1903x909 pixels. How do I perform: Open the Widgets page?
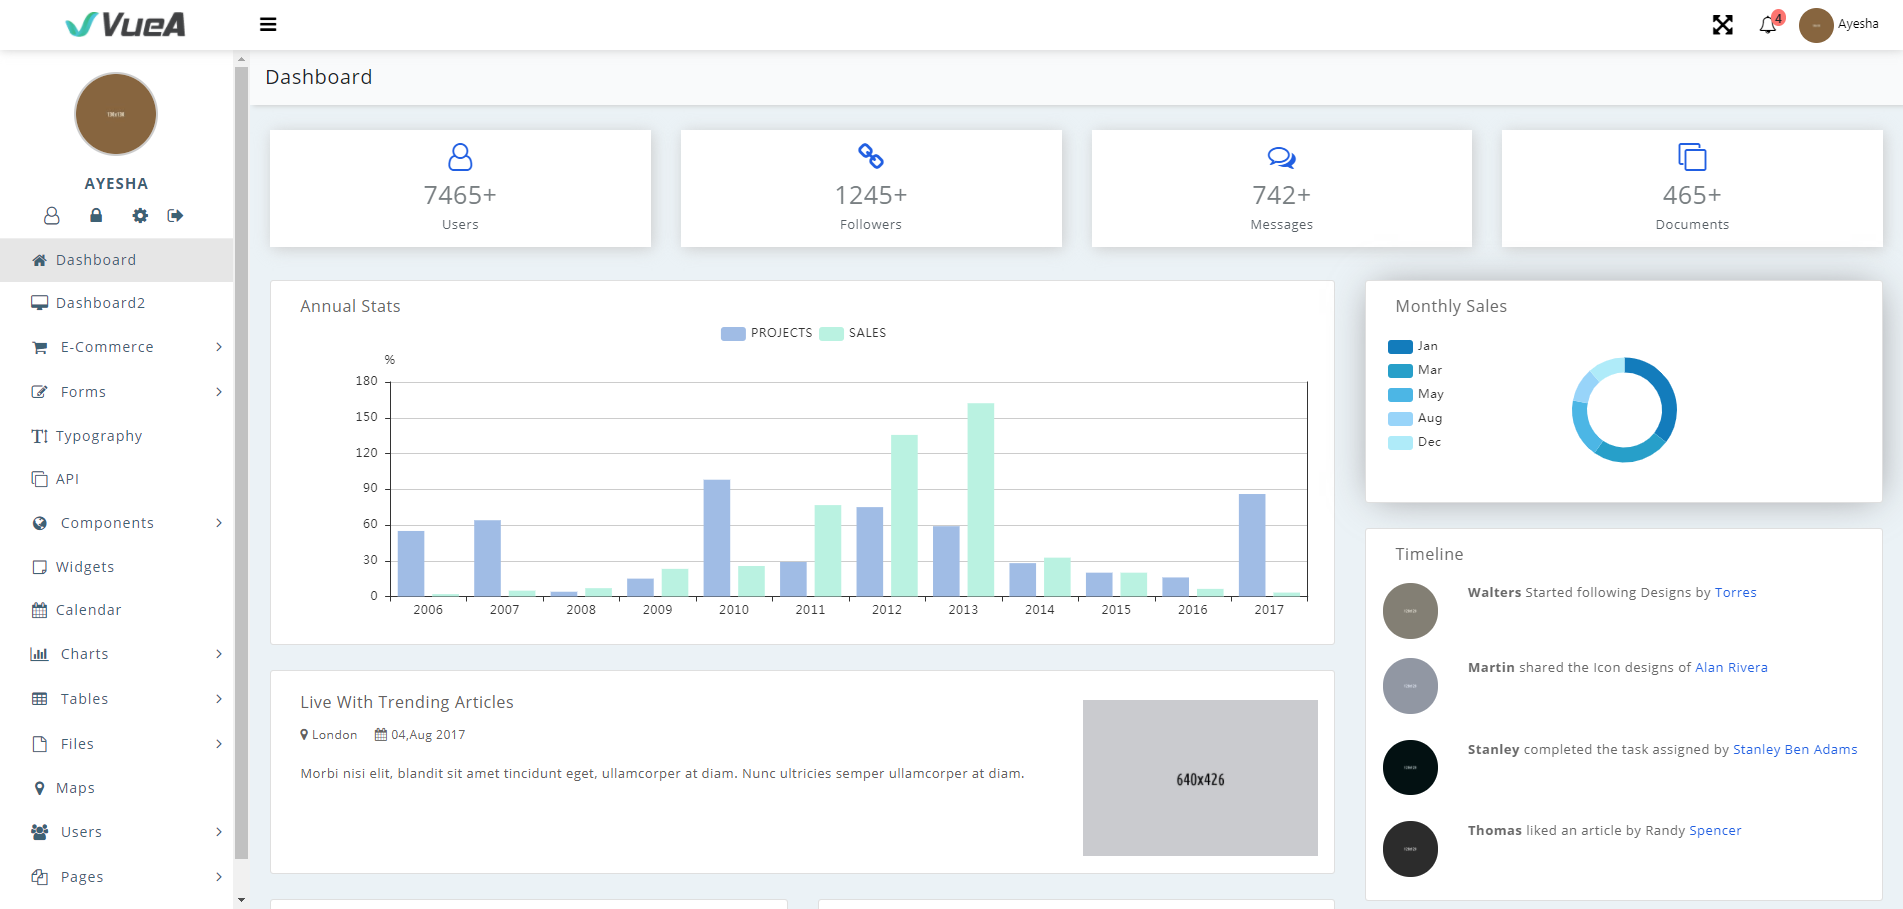click(x=116, y=567)
